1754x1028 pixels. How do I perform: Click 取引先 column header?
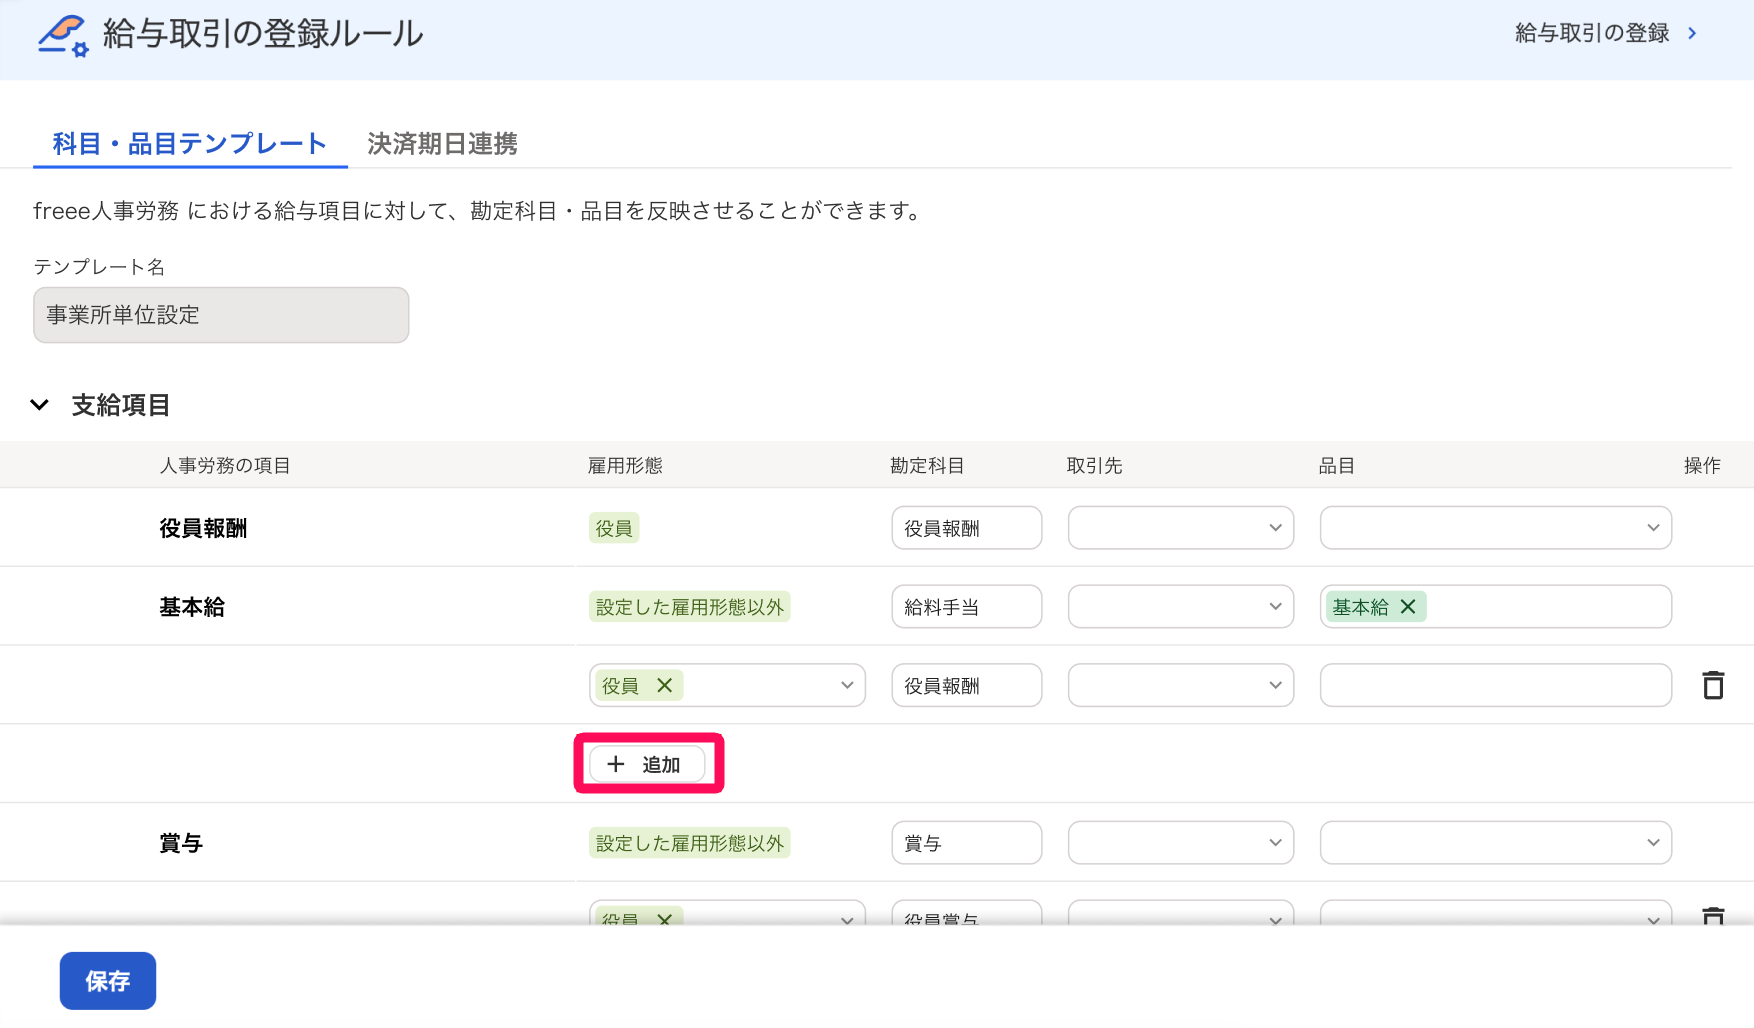pyautogui.click(x=1094, y=465)
